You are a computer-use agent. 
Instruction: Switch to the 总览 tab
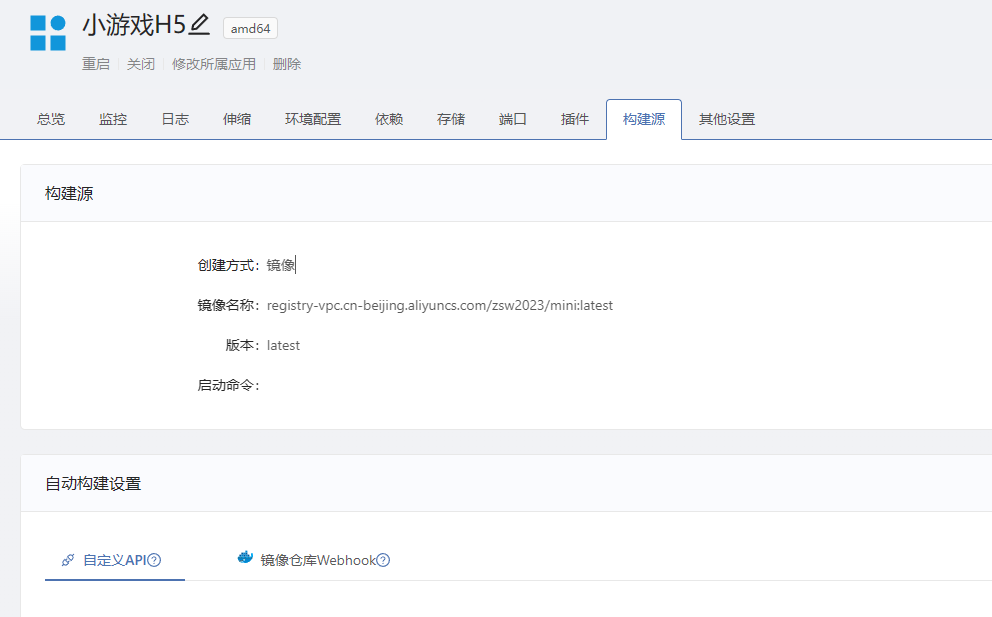50,117
